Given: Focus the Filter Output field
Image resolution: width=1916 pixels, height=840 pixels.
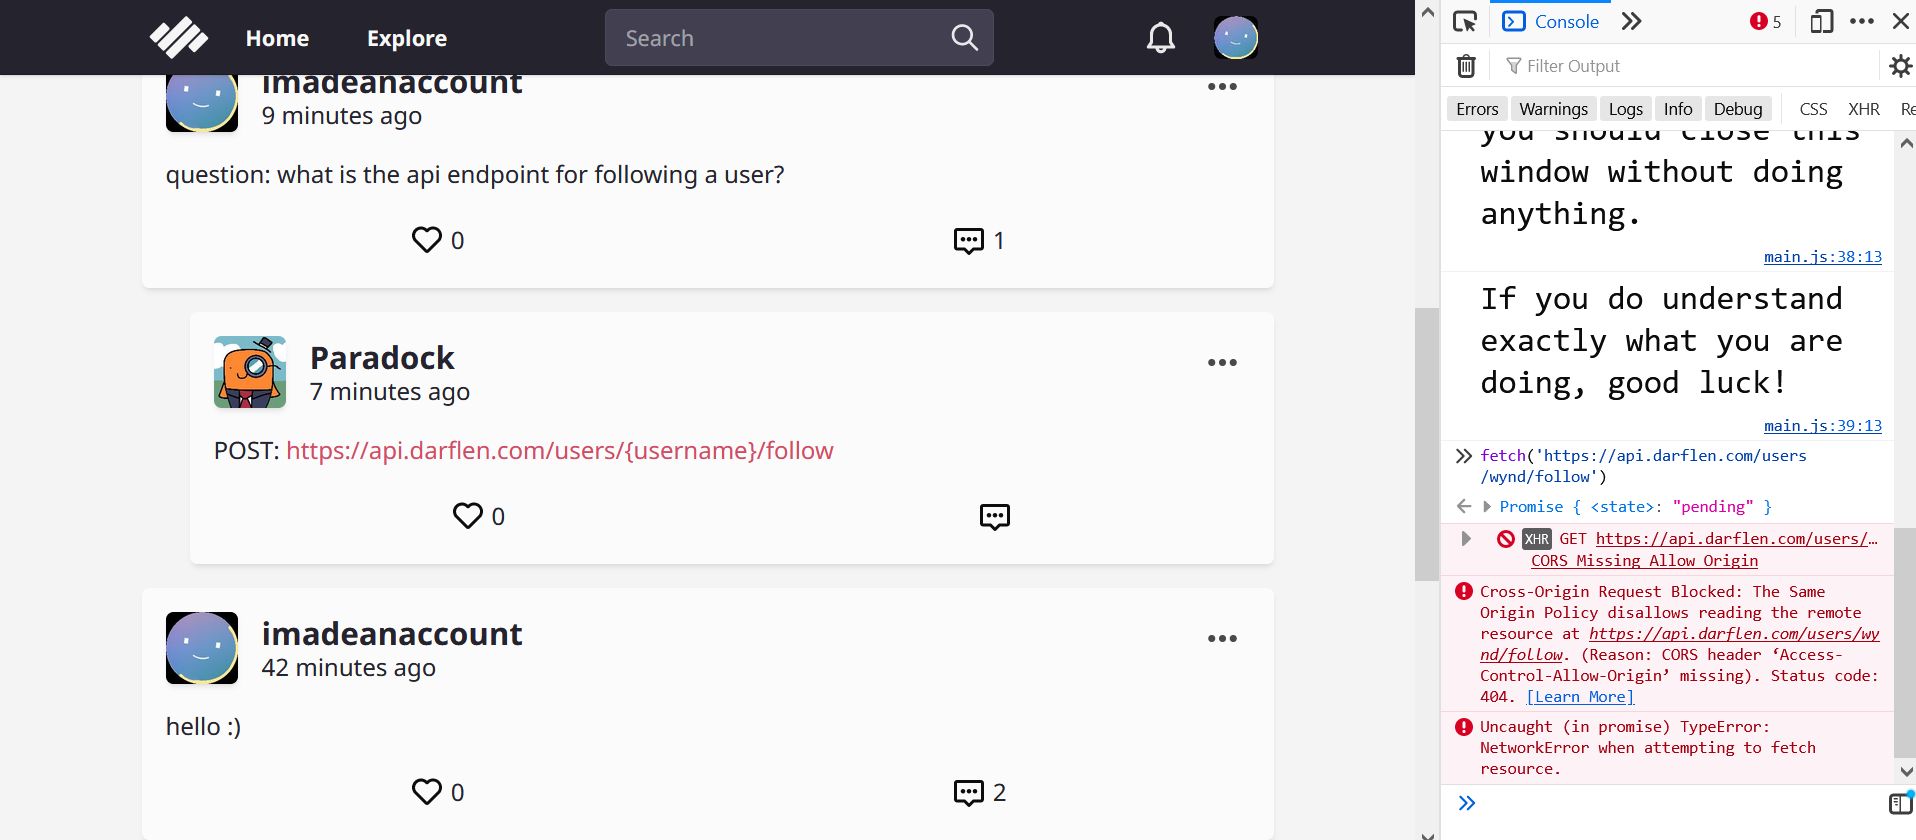Looking at the screenshot, I should pos(1690,66).
